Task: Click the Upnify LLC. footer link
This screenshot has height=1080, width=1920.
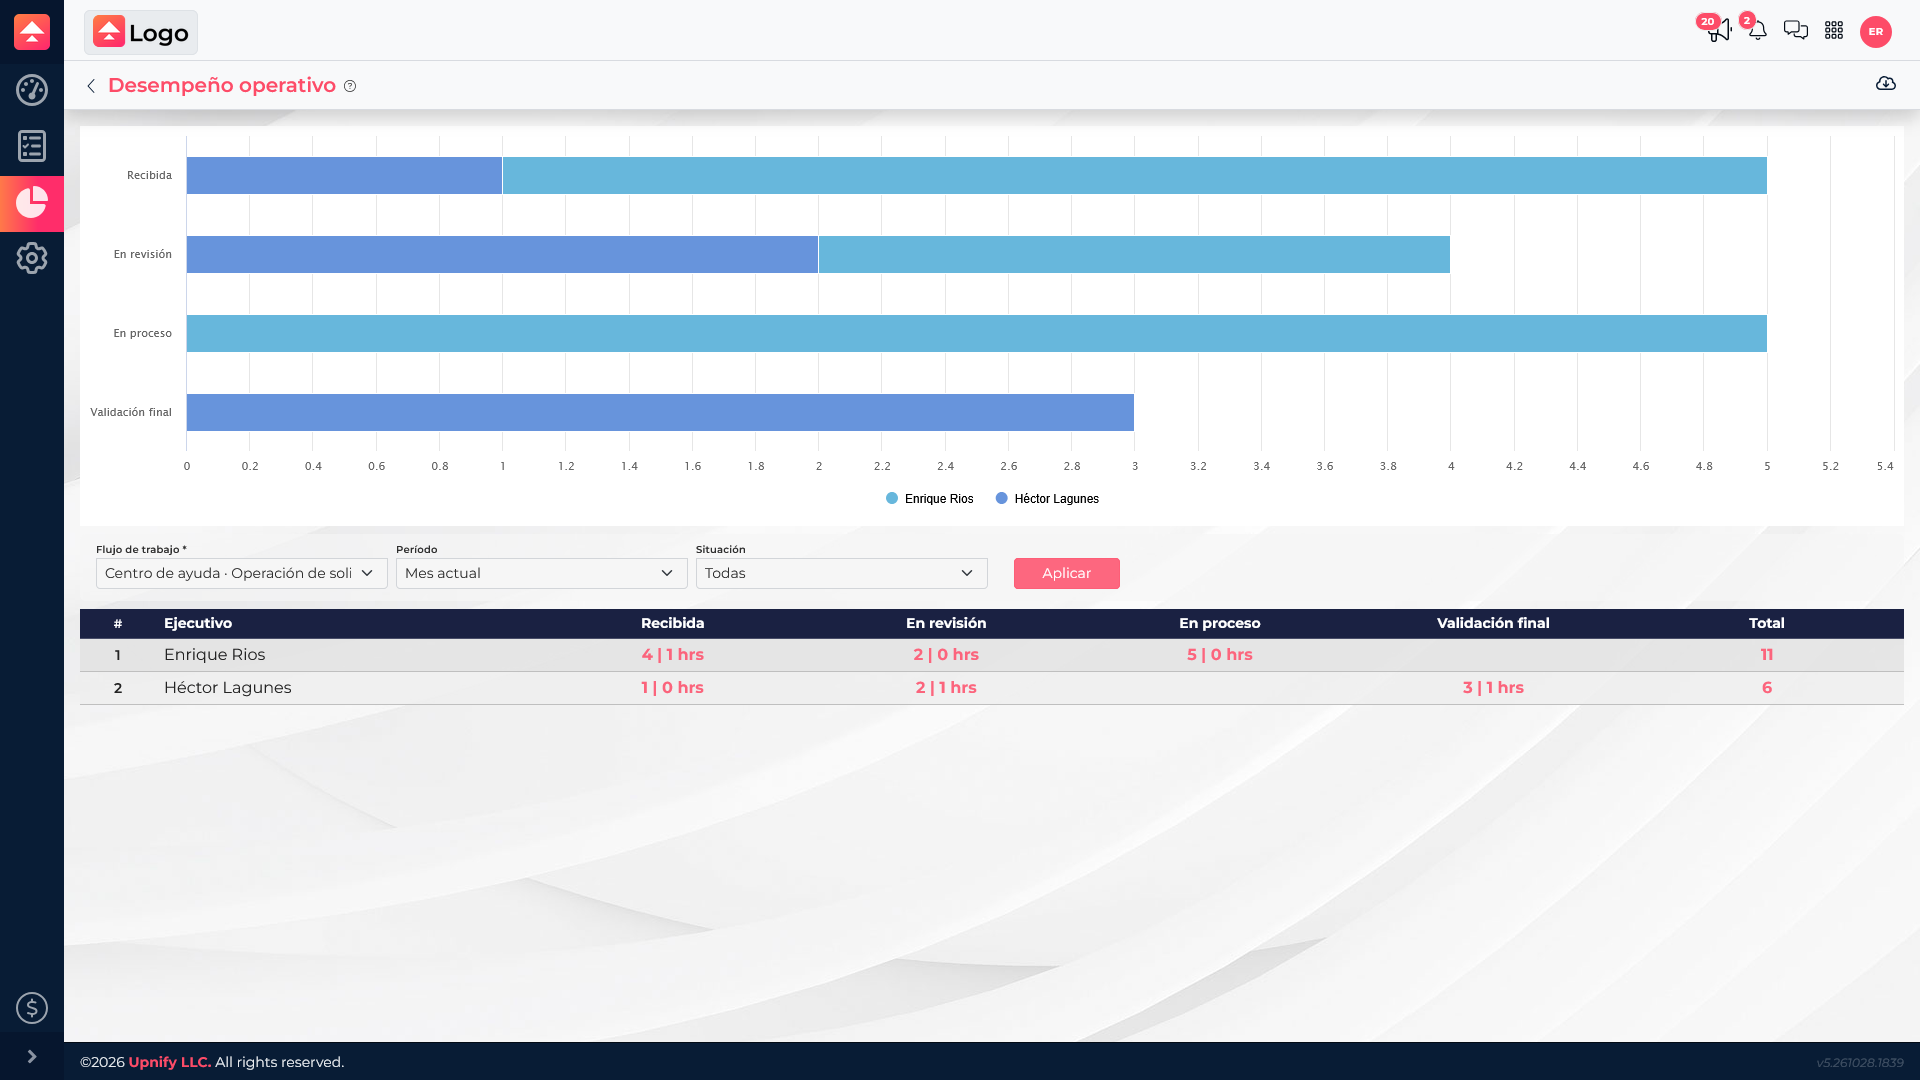Action: (x=170, y=1062)
